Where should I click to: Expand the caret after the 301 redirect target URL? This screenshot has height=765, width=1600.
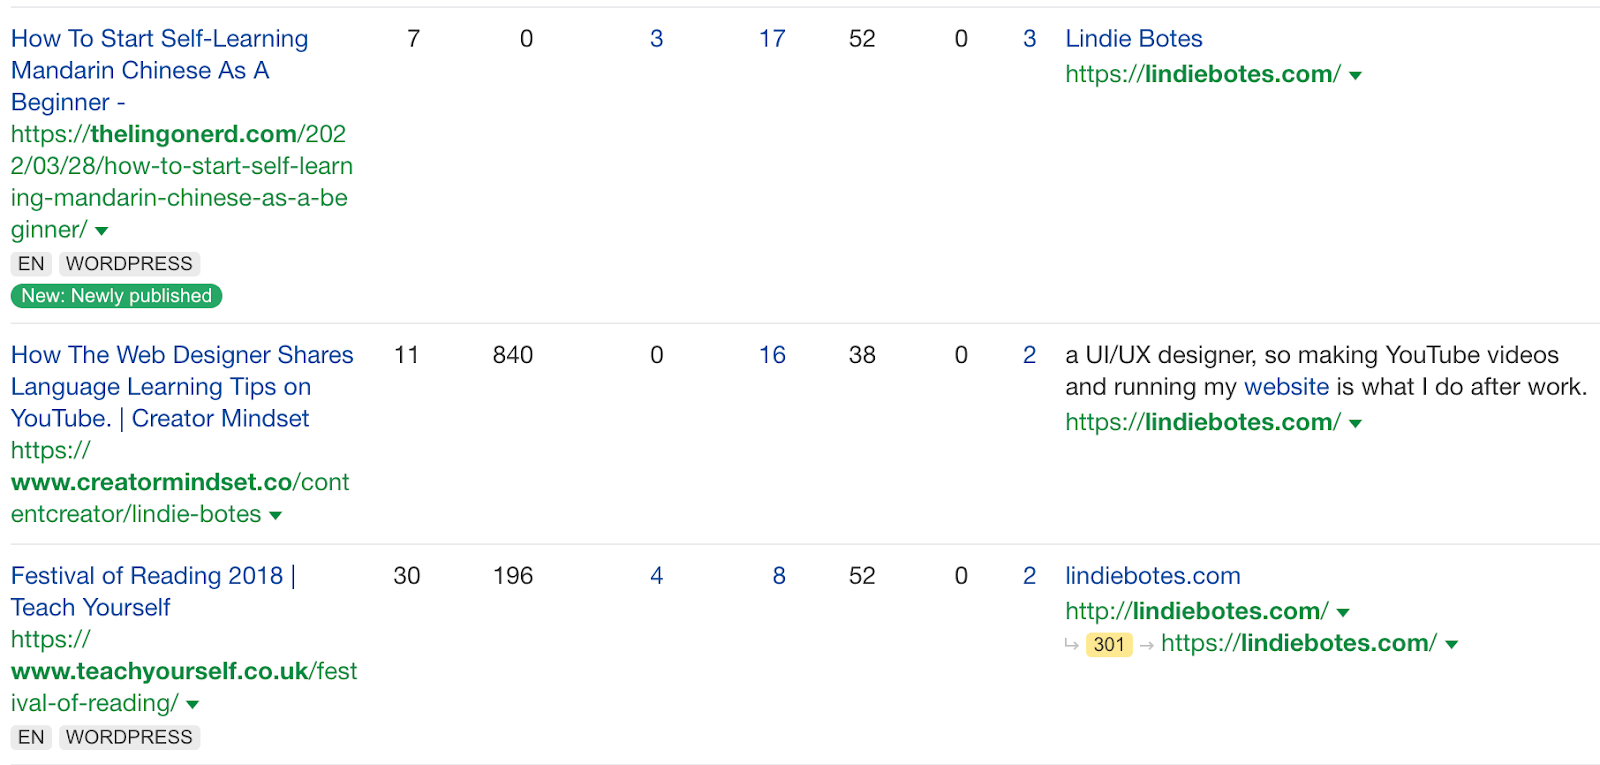click(1452, 644)
